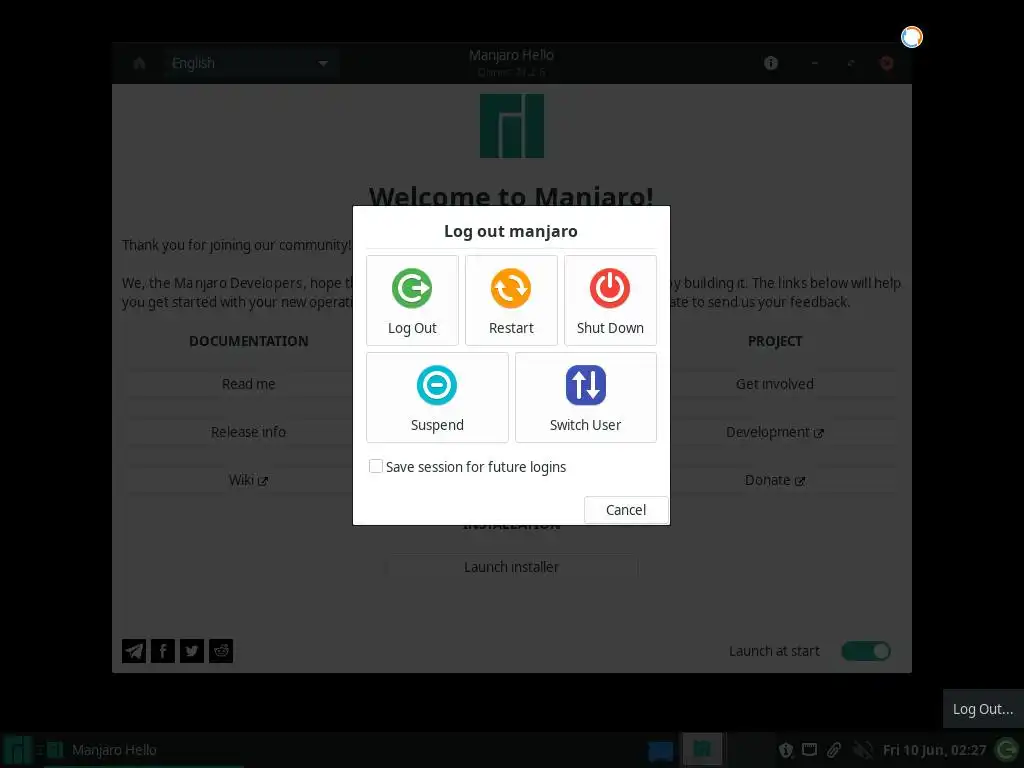Open the Reddit social icon
The width and height of the screenshot is (1024, 768).
(x=221, y=651)
